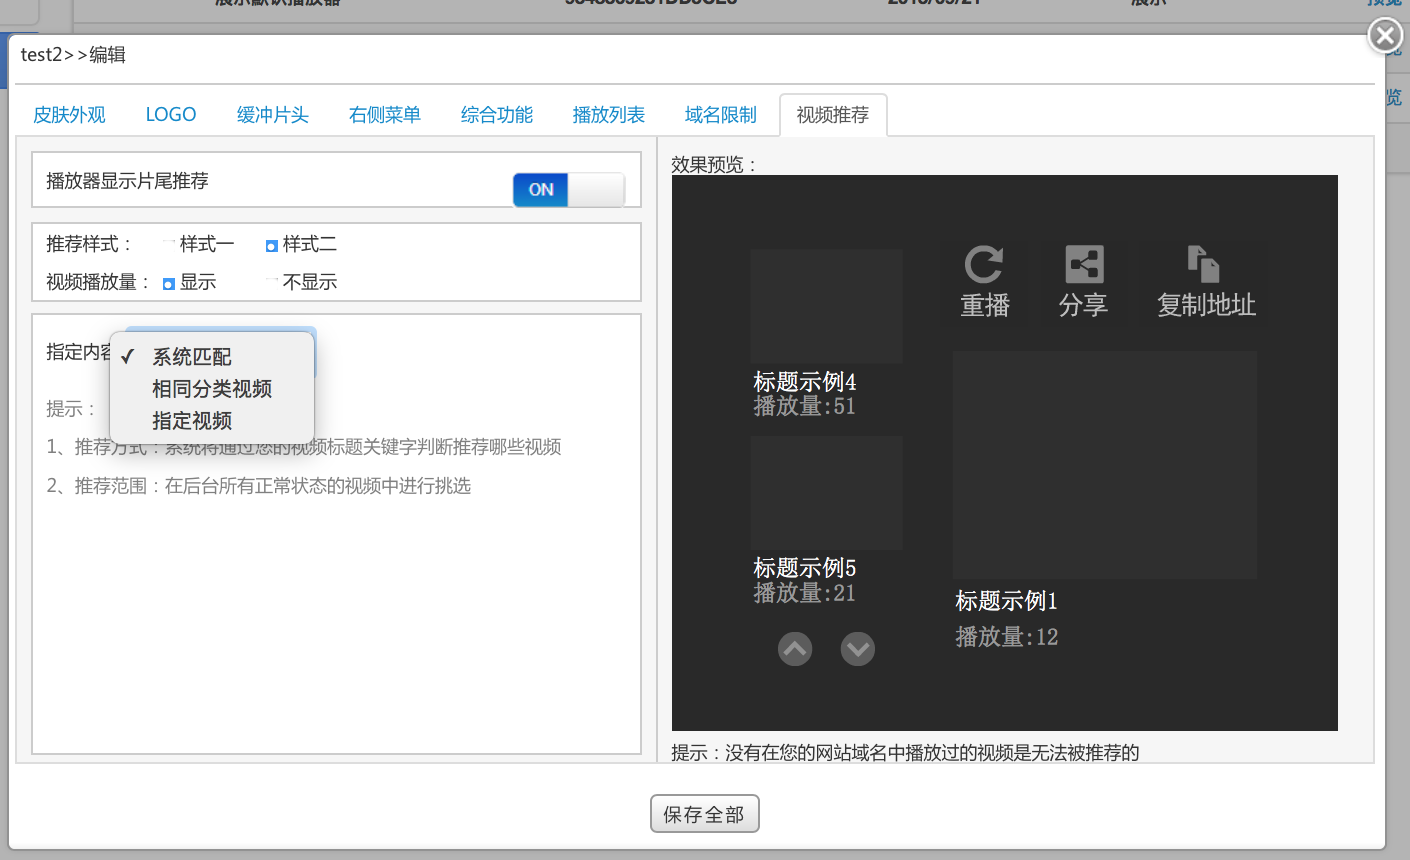The height and width of the screenshot is (860, 1410).
Task: Open the 右侧菜单 tab
Action: tap(385, 115)
